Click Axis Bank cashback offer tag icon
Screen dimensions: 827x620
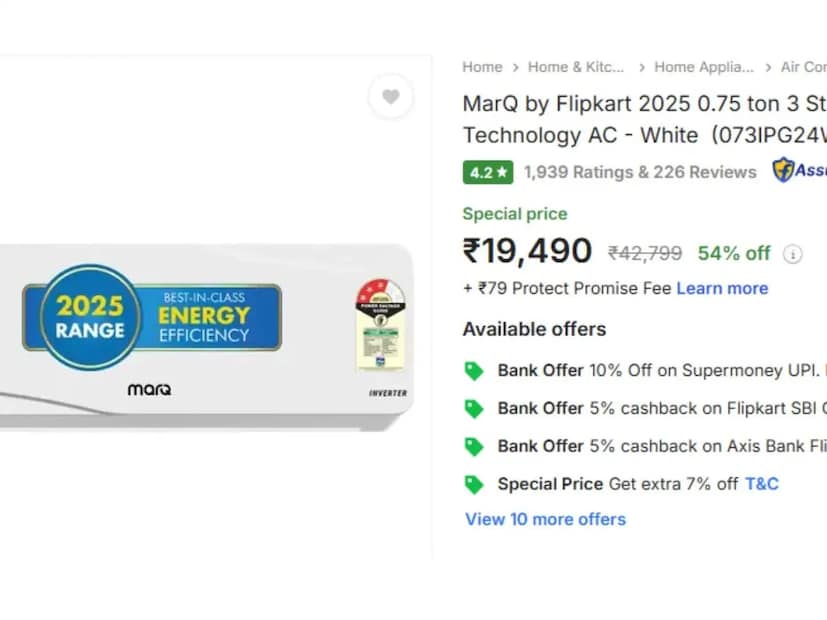(474, 446)
